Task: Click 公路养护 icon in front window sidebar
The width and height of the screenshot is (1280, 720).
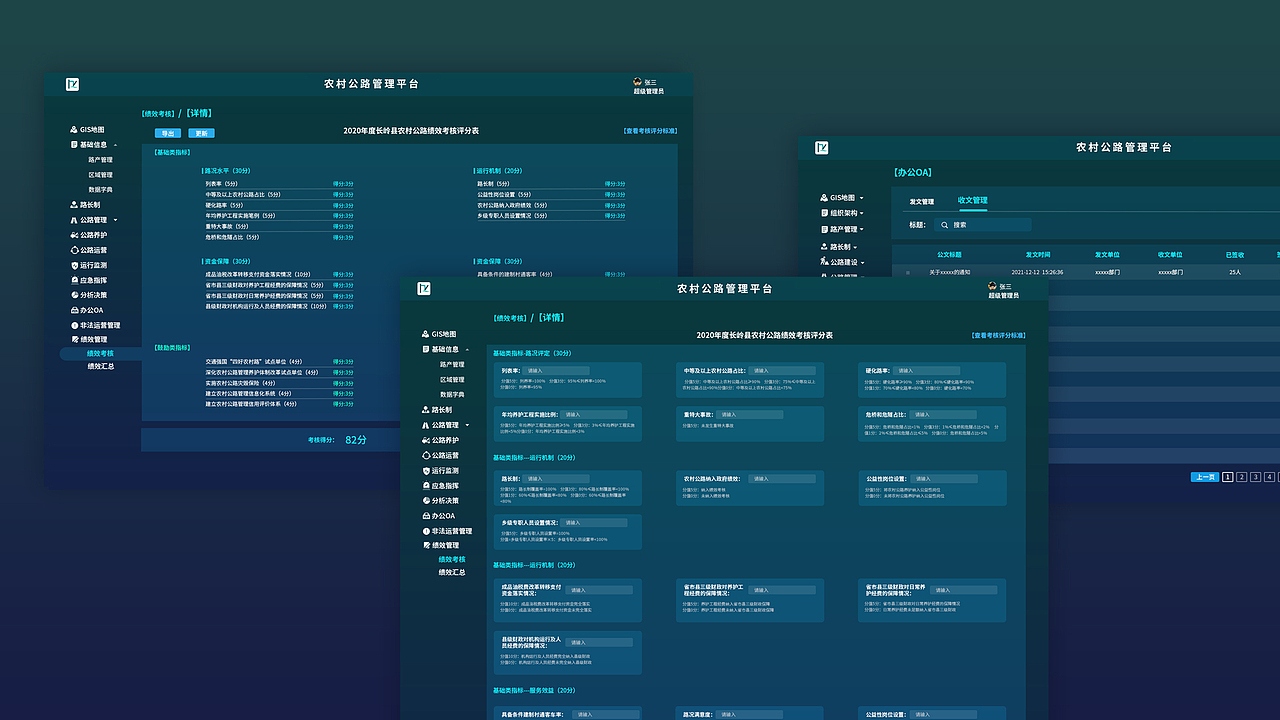Action: (425, 440)
